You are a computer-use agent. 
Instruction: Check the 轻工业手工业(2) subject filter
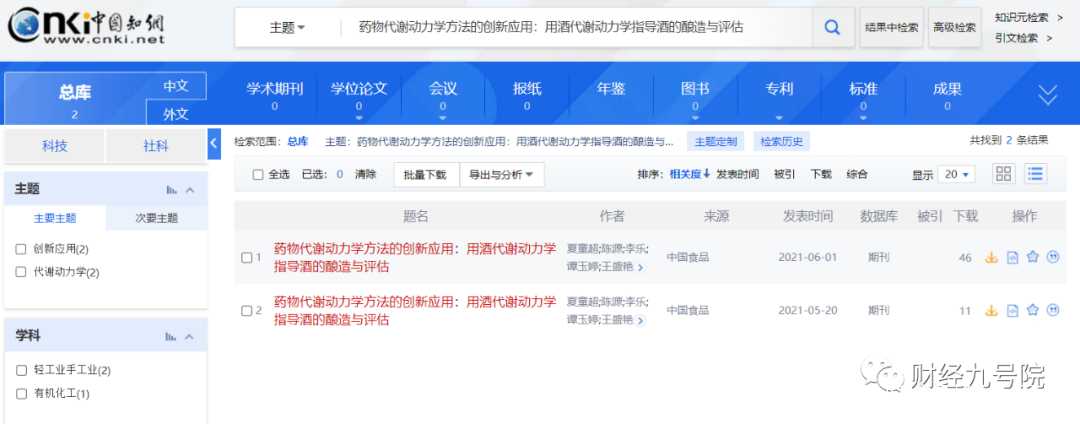pos(21,370)
